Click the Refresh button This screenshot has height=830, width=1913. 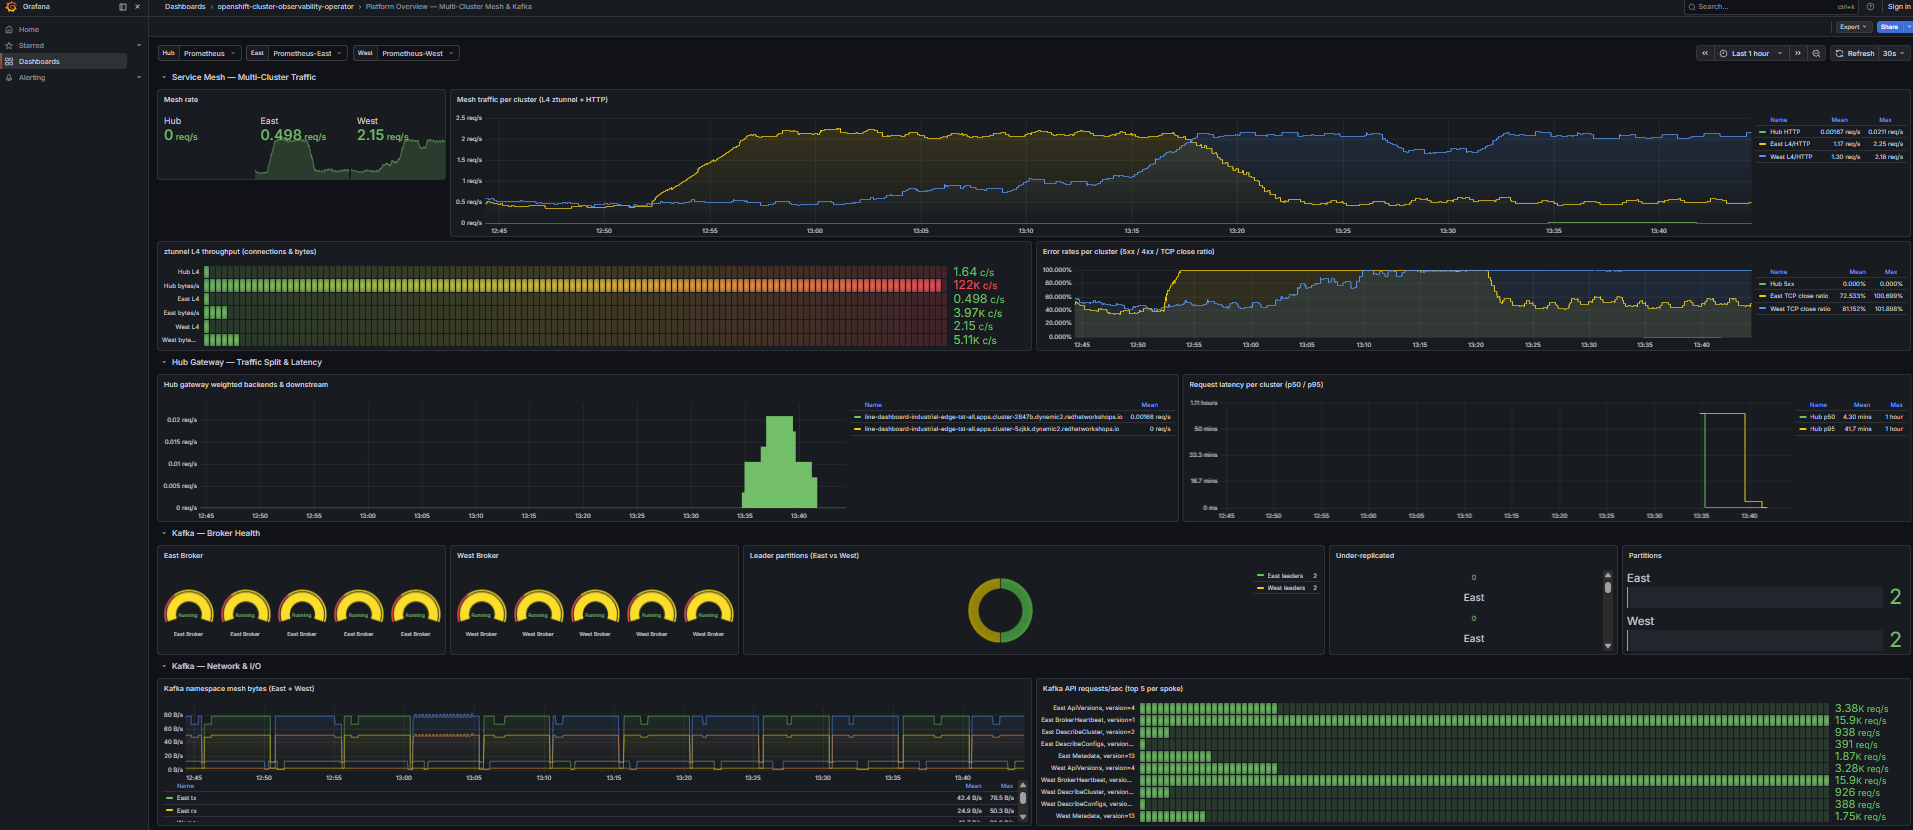point(1854,54)
